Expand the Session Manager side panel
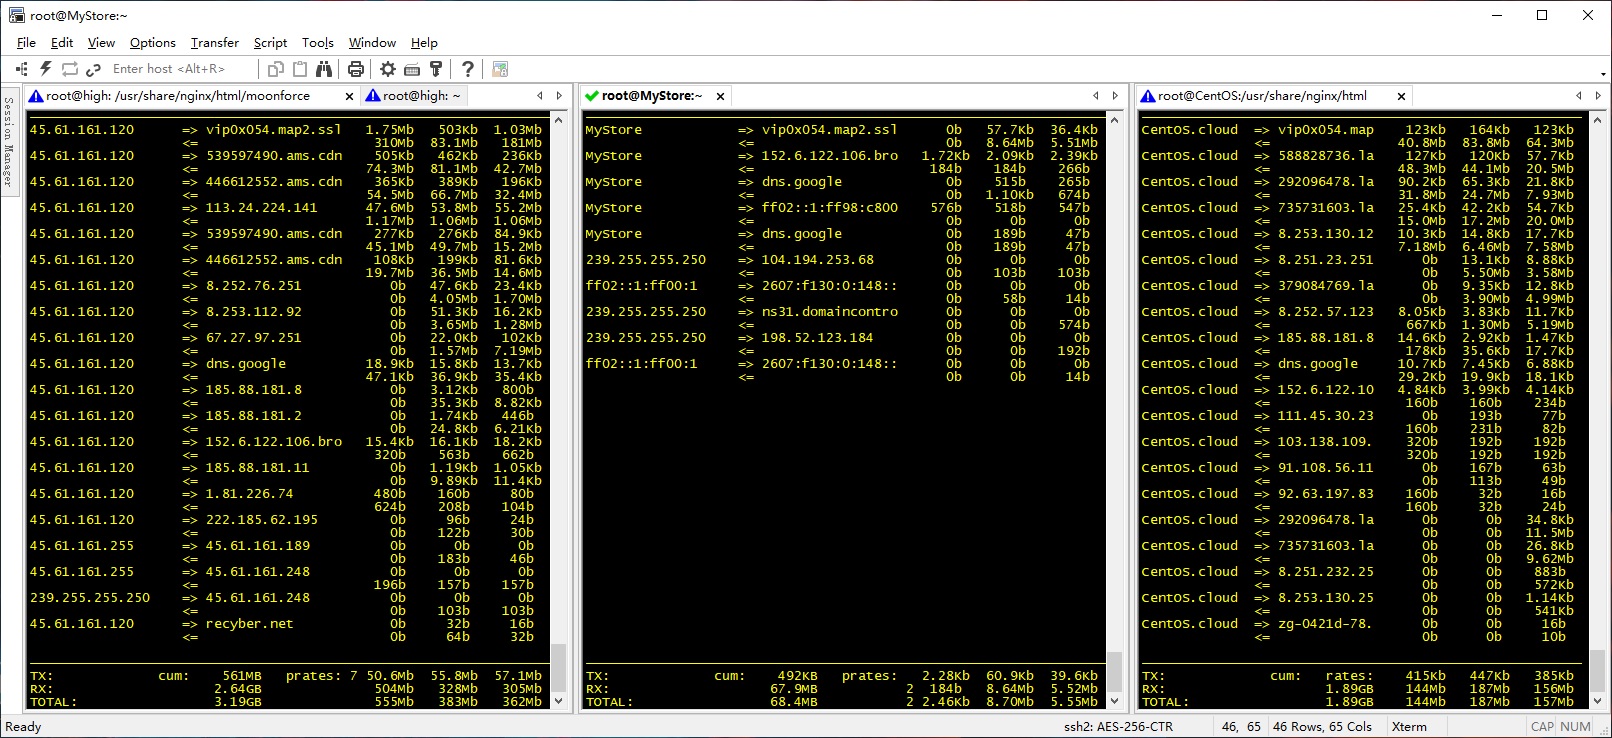The width and height of the screenshot is (1612, 738). pos(9,140)
